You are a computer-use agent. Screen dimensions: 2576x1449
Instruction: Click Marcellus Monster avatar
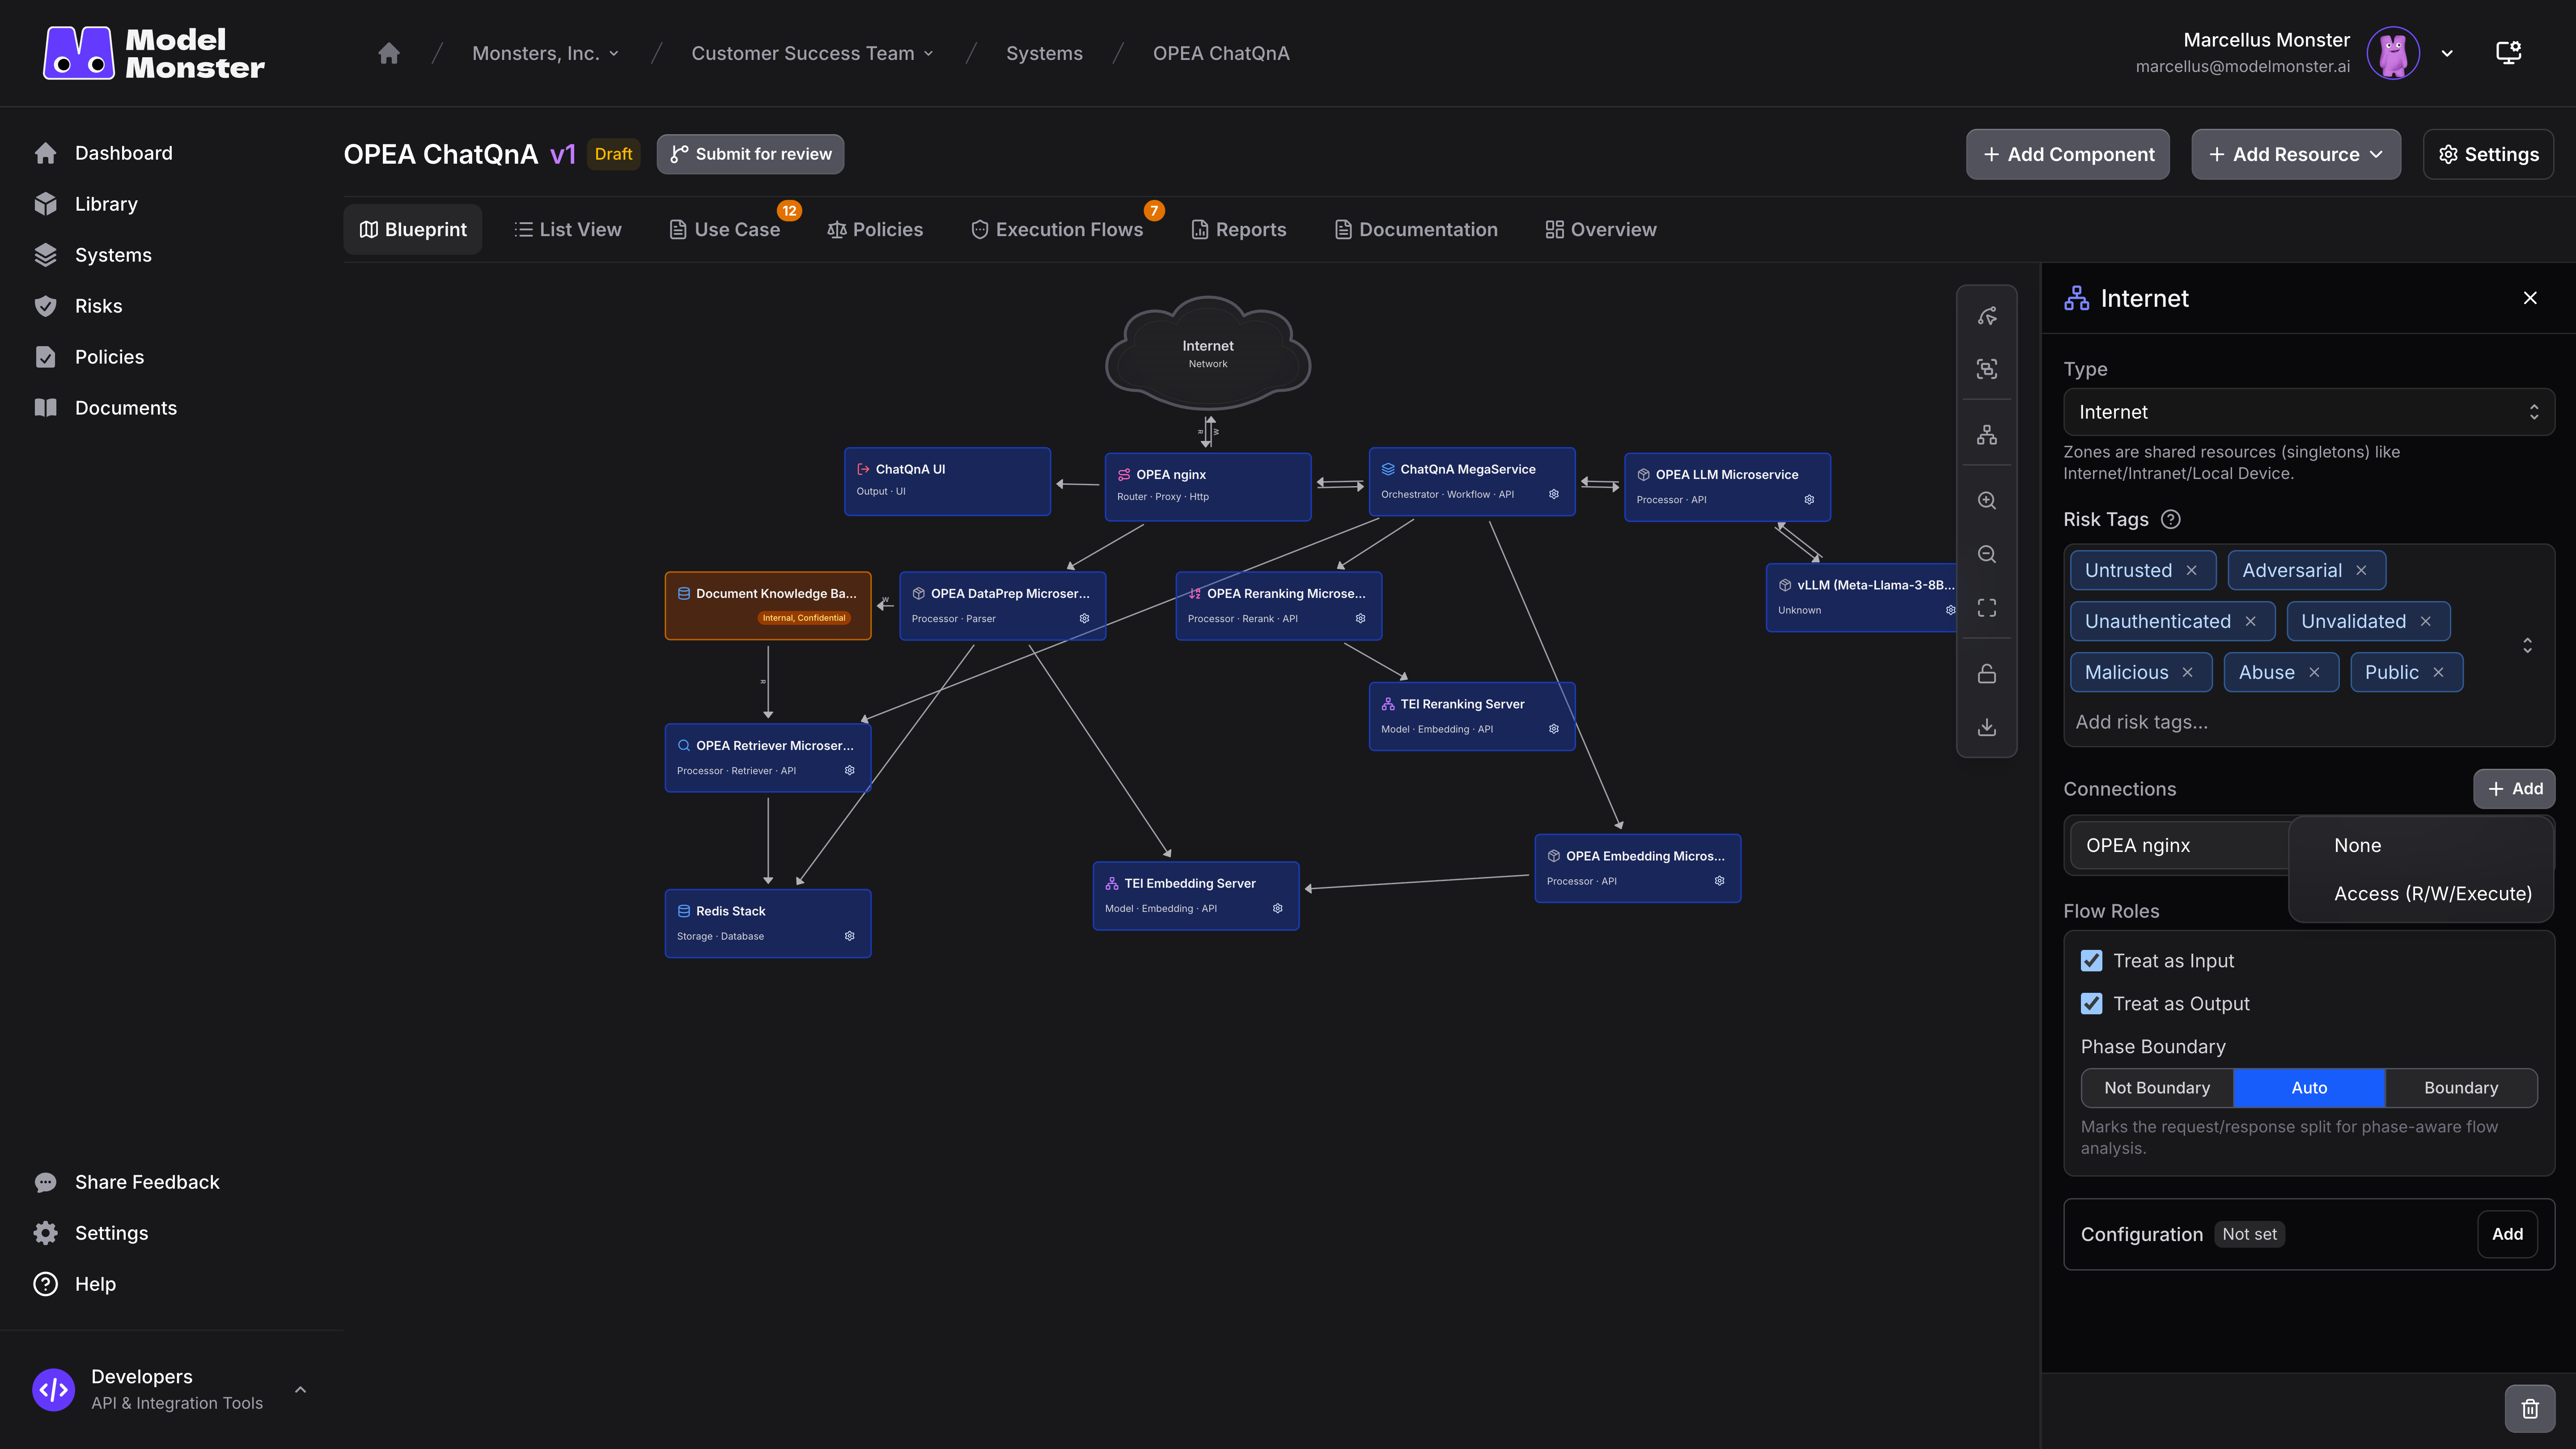[x=2393, y=53]
